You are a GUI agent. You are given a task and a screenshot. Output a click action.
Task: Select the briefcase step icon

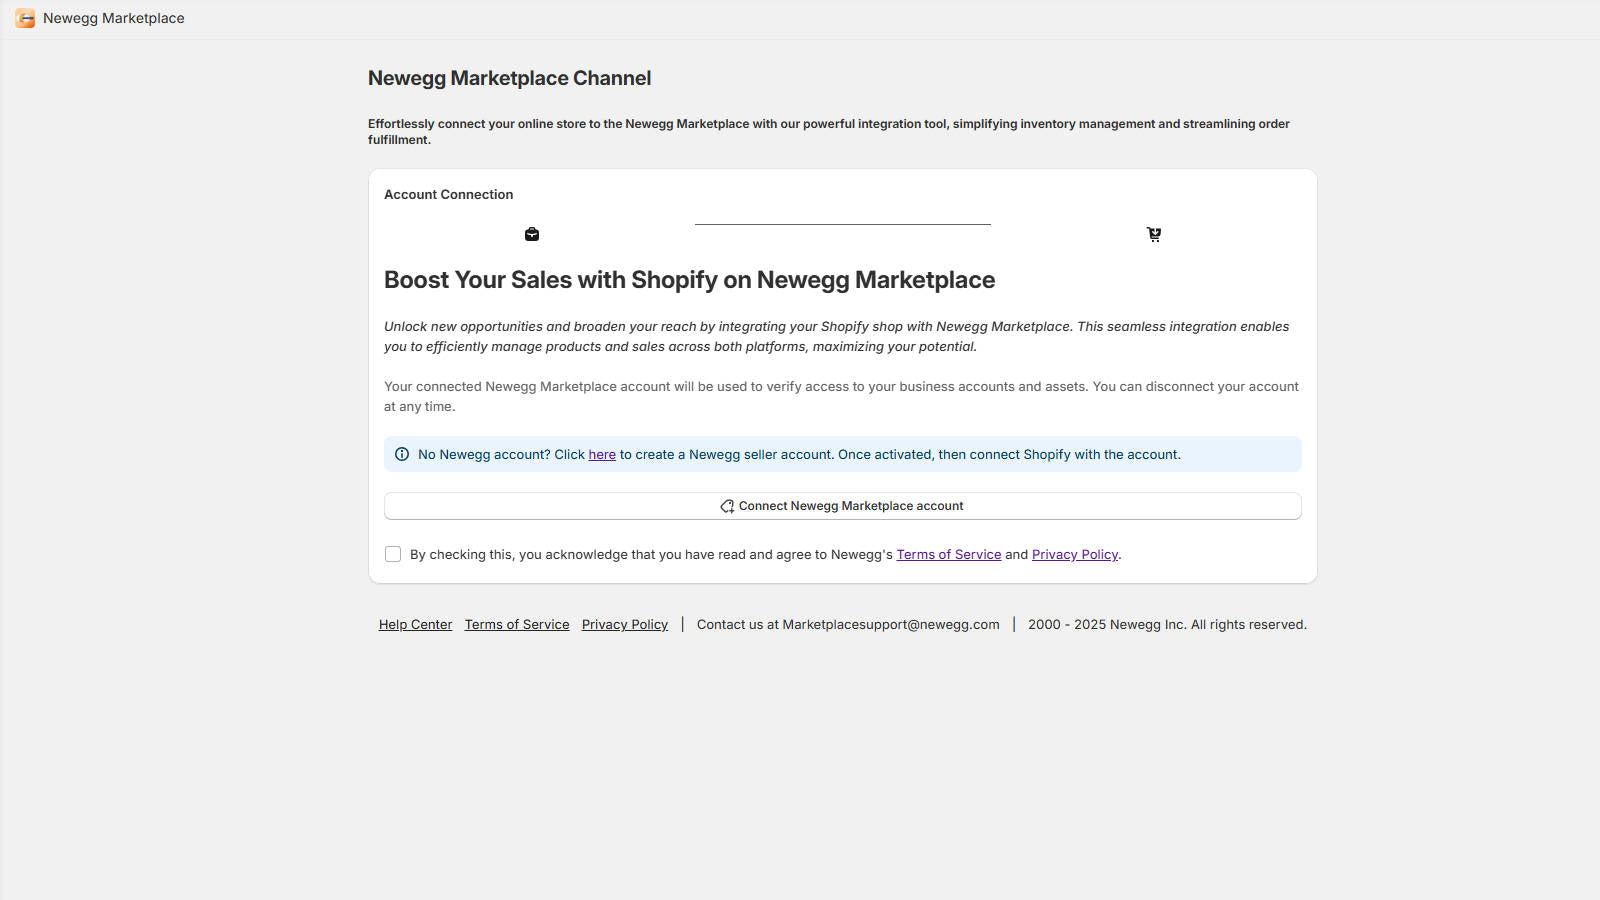532,234
